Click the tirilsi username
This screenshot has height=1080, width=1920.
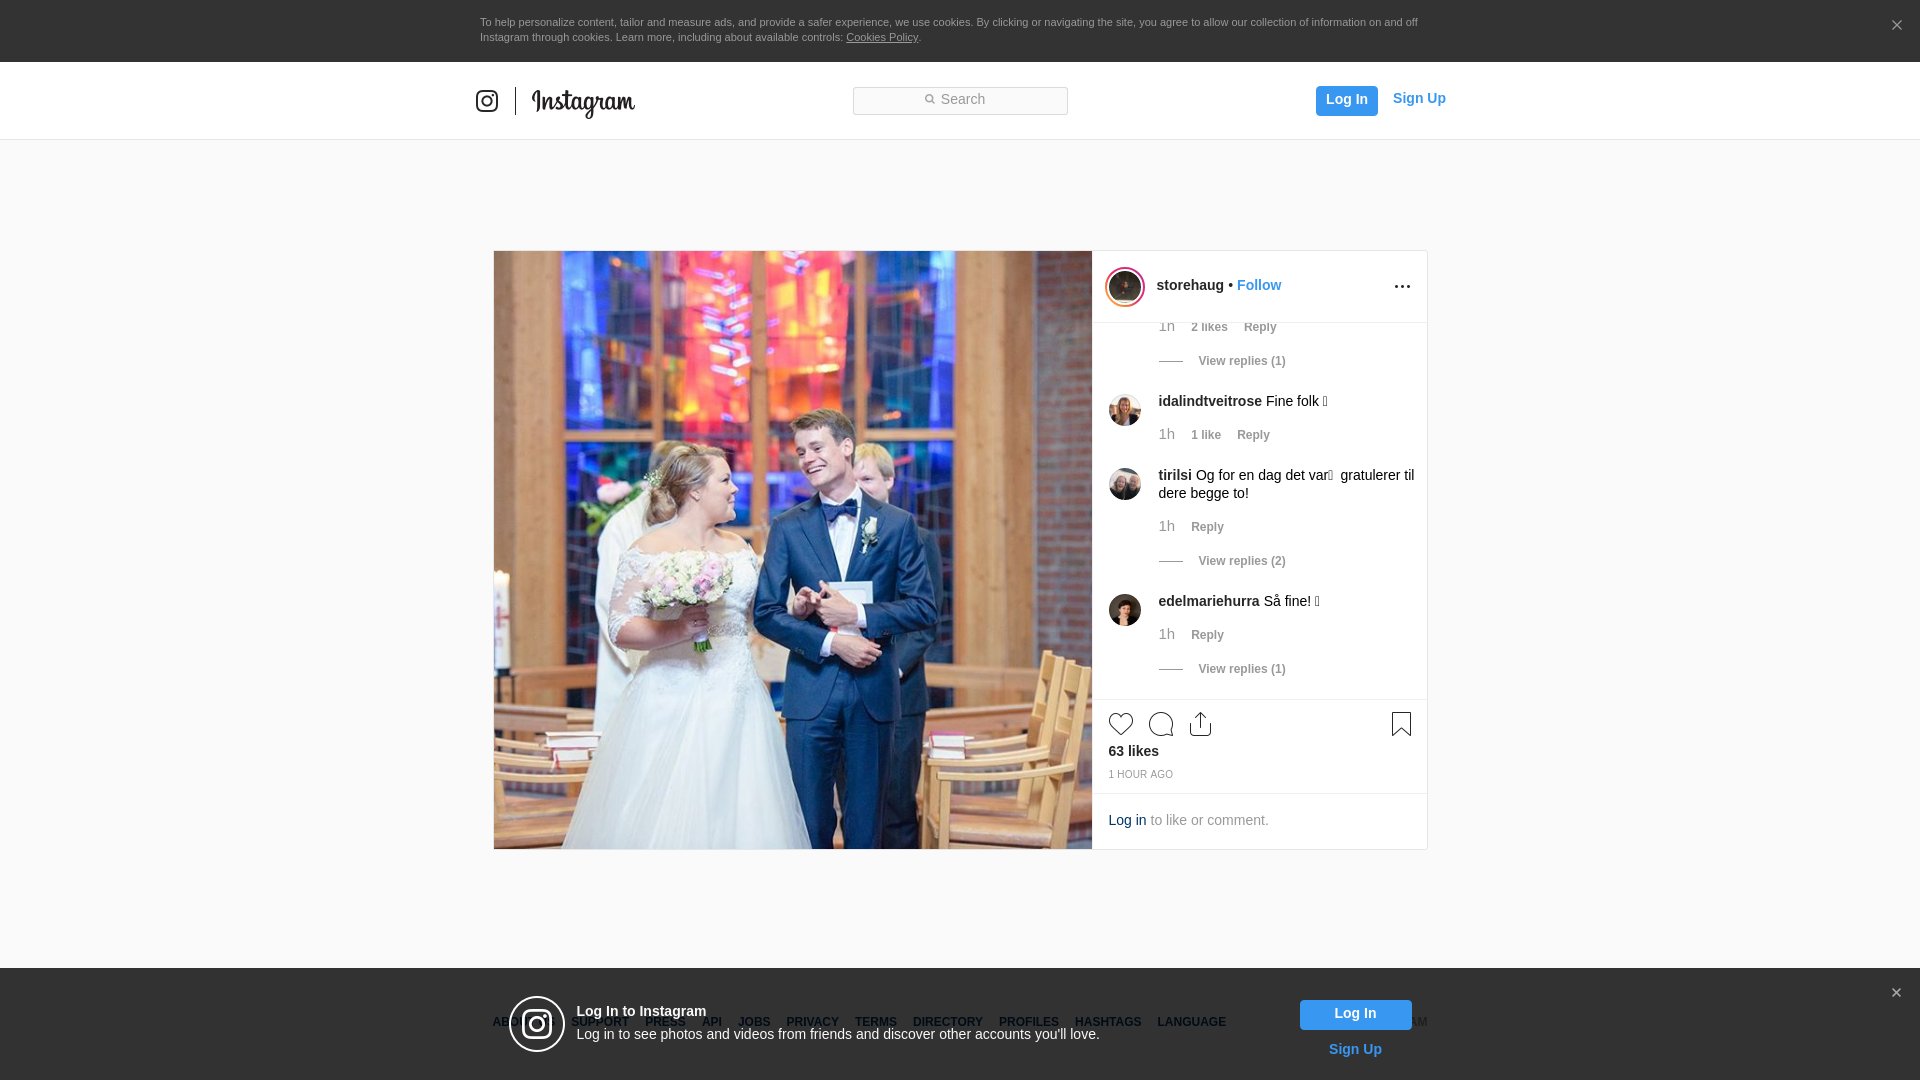pos(1175,475)
